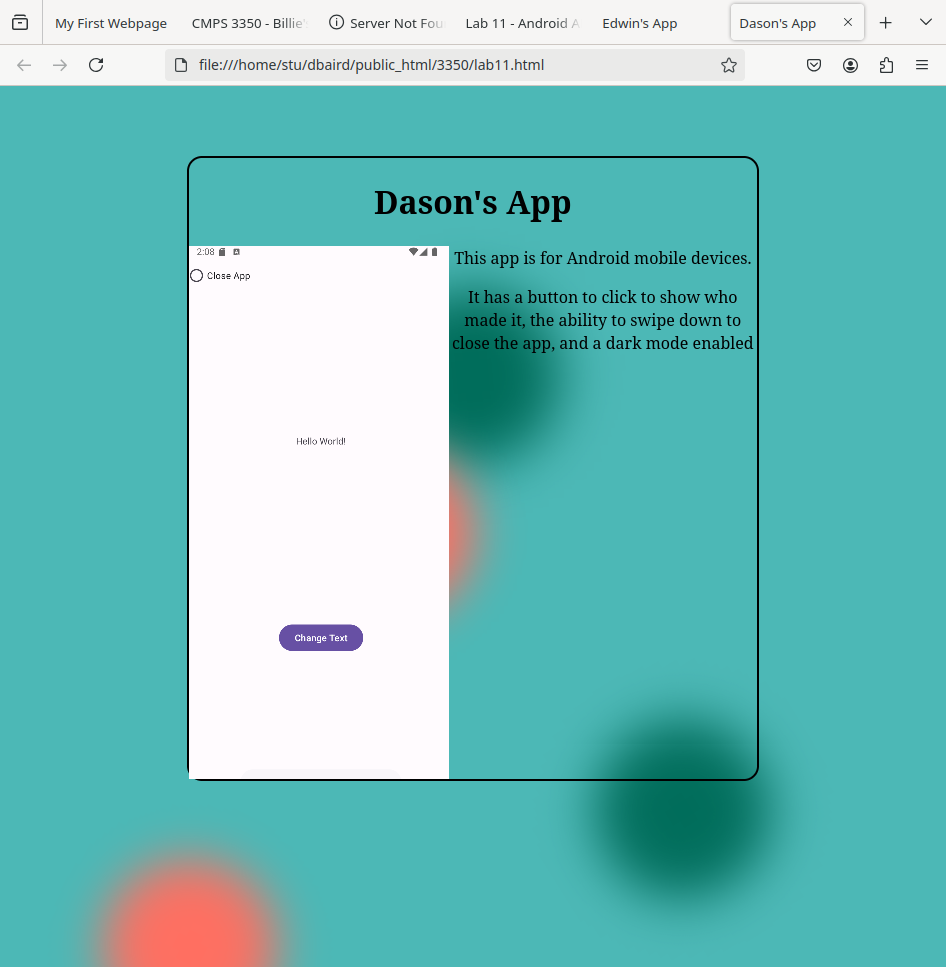Switch to the My First Webpage tab
The width and height of the screenshot is (946, 967).
pos(111,23)
